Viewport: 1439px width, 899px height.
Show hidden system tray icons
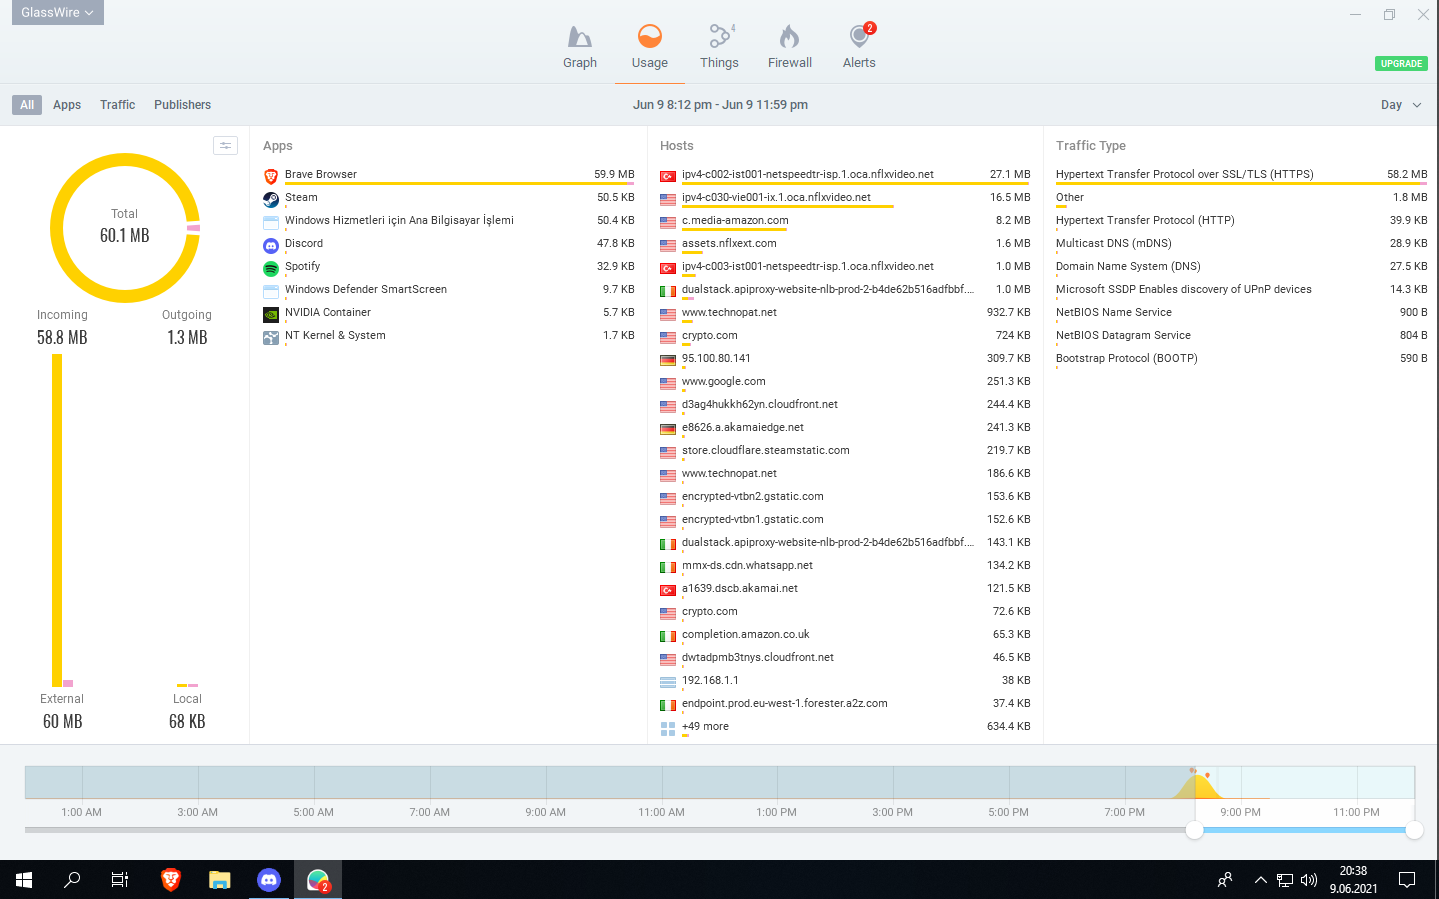(x=1260, y=880)
